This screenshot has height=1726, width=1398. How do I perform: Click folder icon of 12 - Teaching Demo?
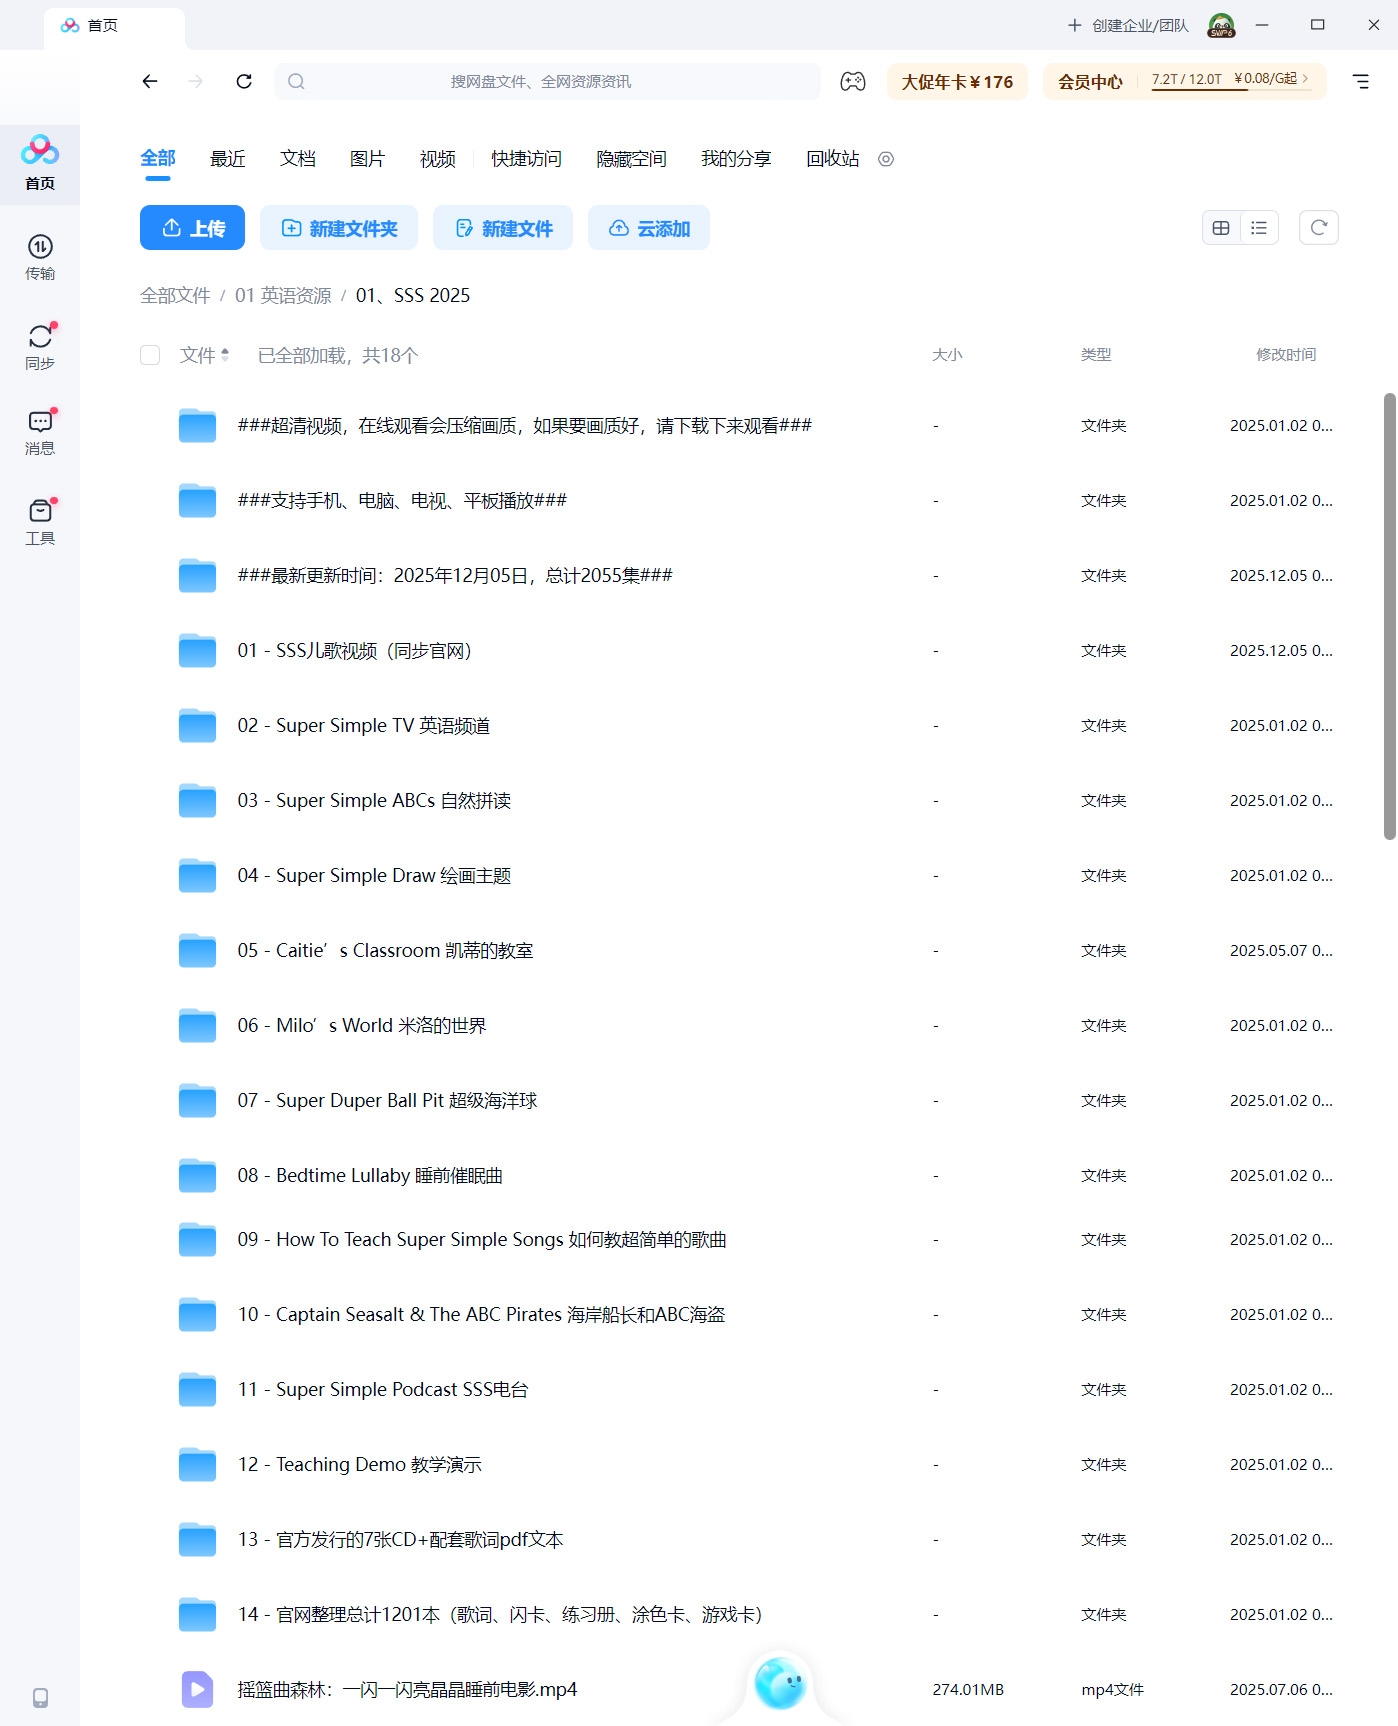197,1464
